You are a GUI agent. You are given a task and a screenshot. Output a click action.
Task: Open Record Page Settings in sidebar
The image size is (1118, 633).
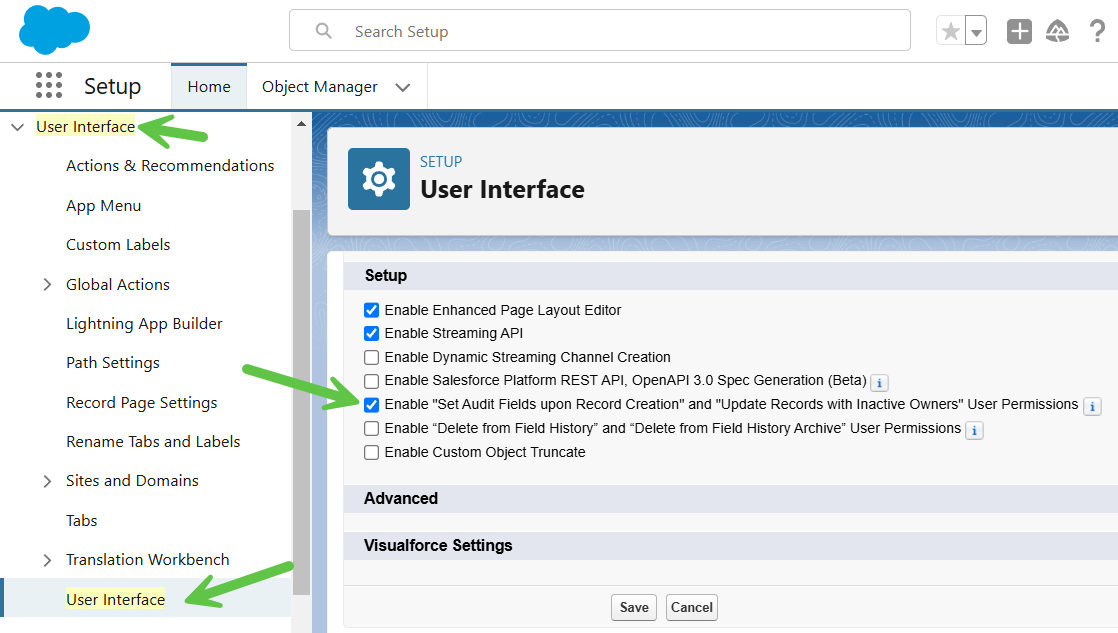[x=141, y=403]
